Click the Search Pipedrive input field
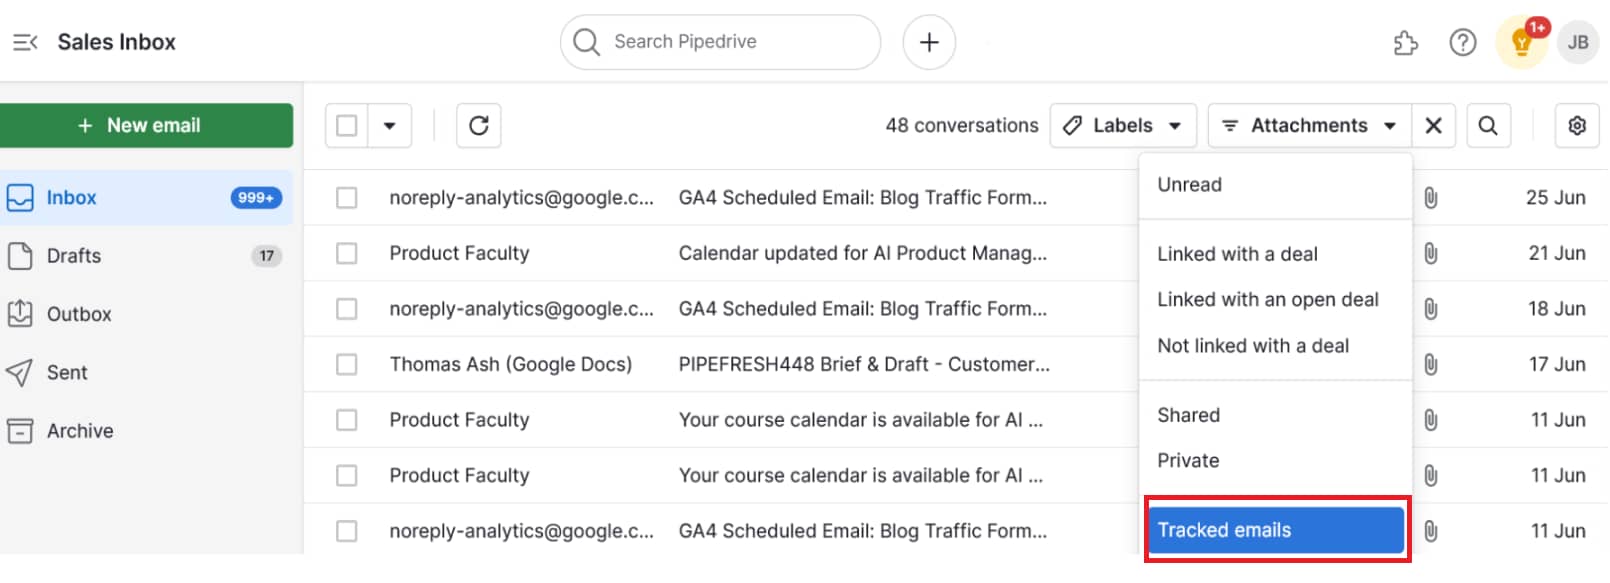The height and width of the screenshot is (583, 1610). pyautogui.click(x=720, y=42)
